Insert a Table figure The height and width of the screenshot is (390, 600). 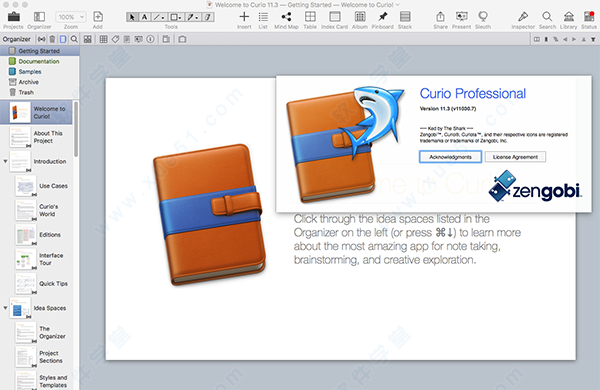[x=310, y=20]
